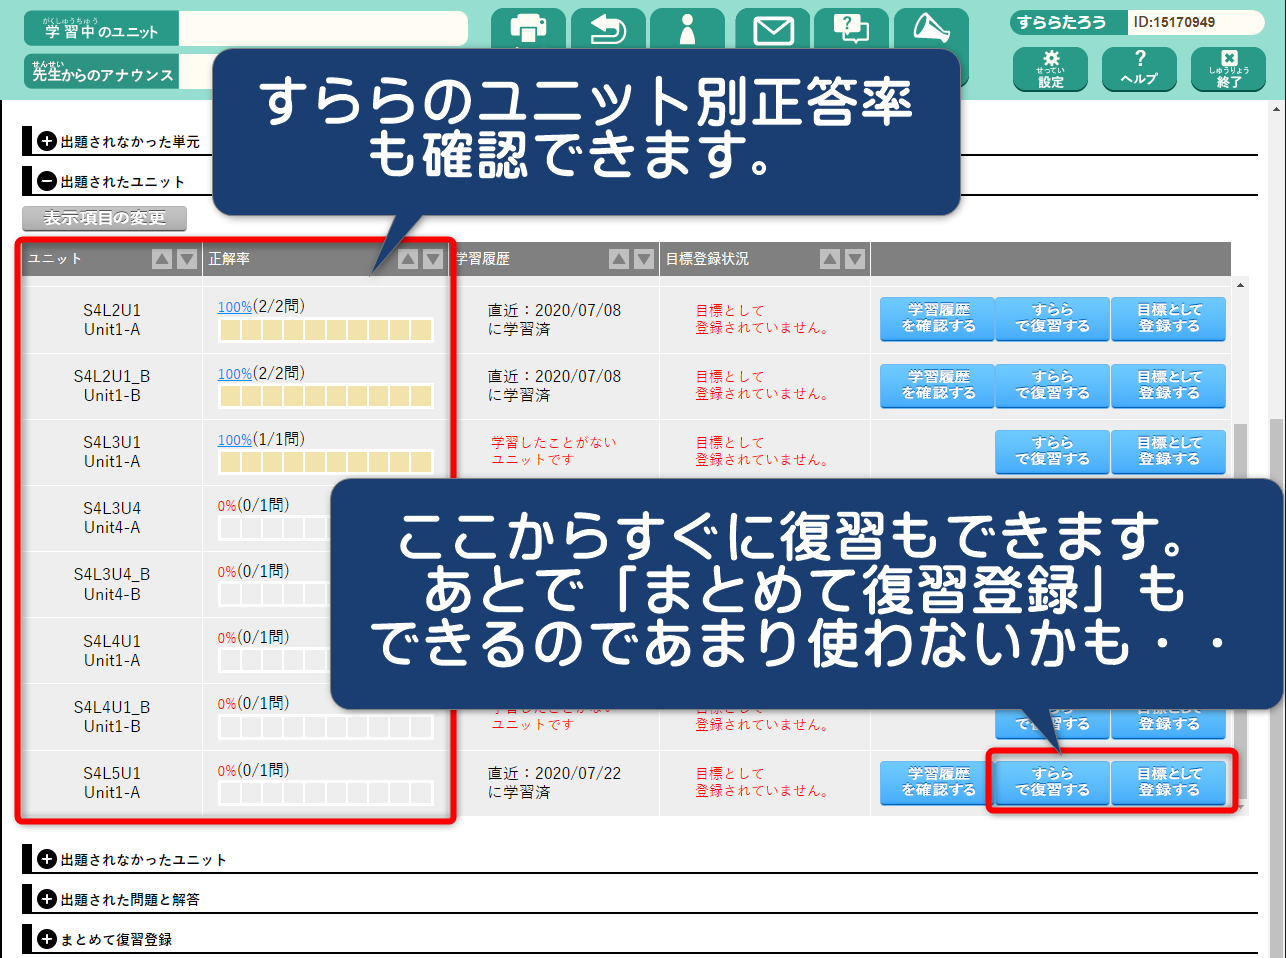Open 100% link for S4L3U1 Unit1-A
The image size is (1286, 958).
coord(235,440)
